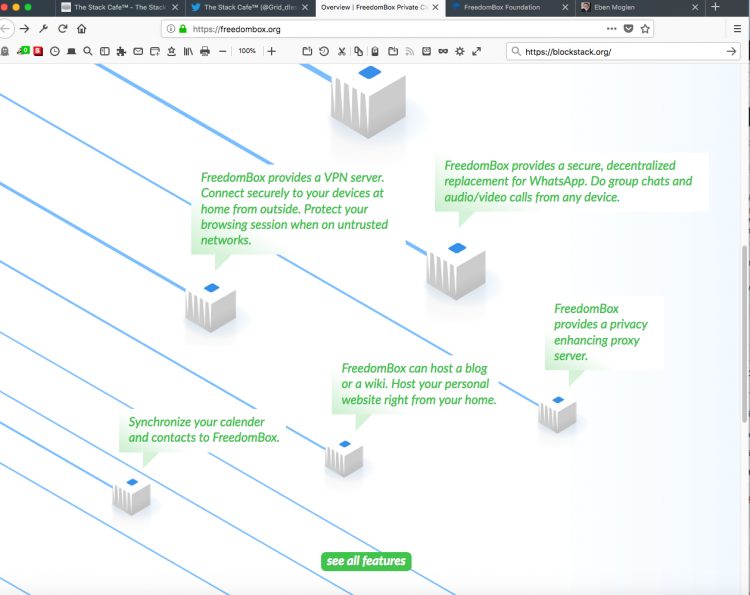This screenshot has height=595, width=750.
Task: Click the box under WhatsApp caption
Action: 456,270
